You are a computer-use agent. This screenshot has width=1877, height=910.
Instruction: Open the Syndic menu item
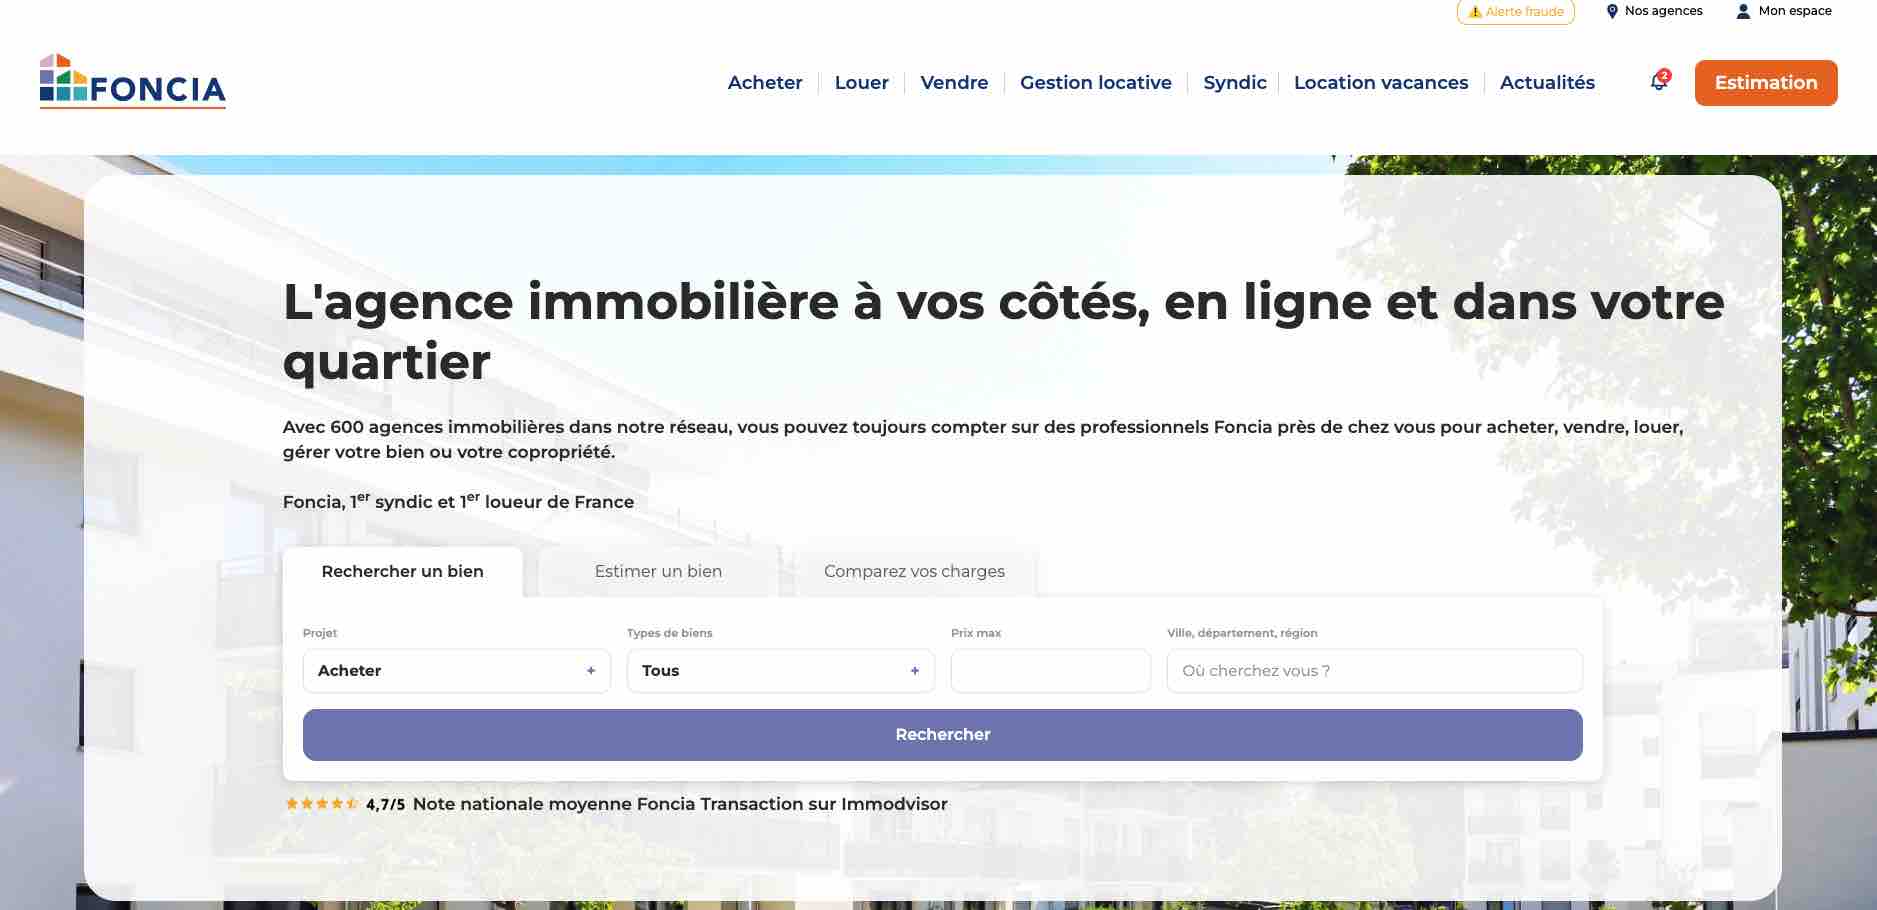pyautogui.click(x=1234, y=83)
